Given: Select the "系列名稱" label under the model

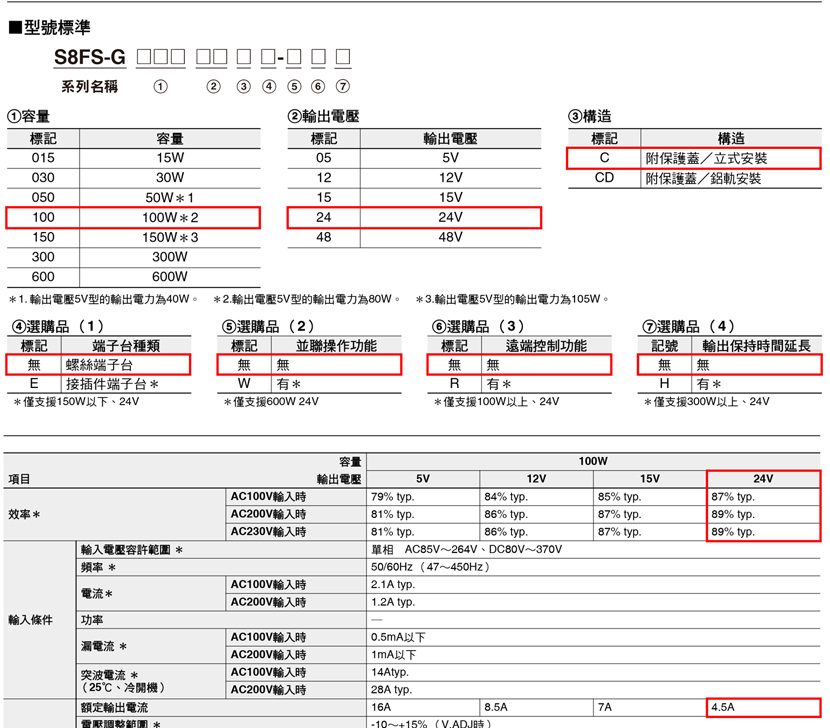Looking at the screenshot, I should point(89,86).
